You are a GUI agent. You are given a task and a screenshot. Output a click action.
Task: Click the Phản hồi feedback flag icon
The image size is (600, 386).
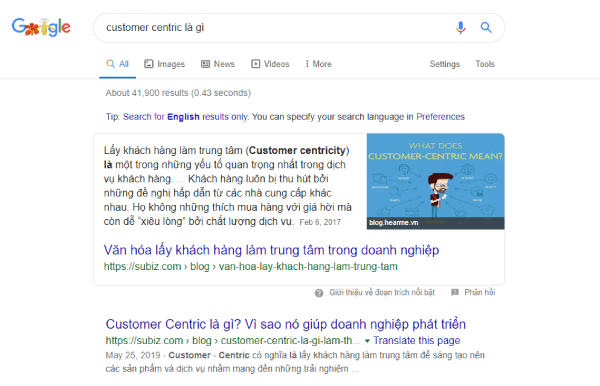click(455, 293)
